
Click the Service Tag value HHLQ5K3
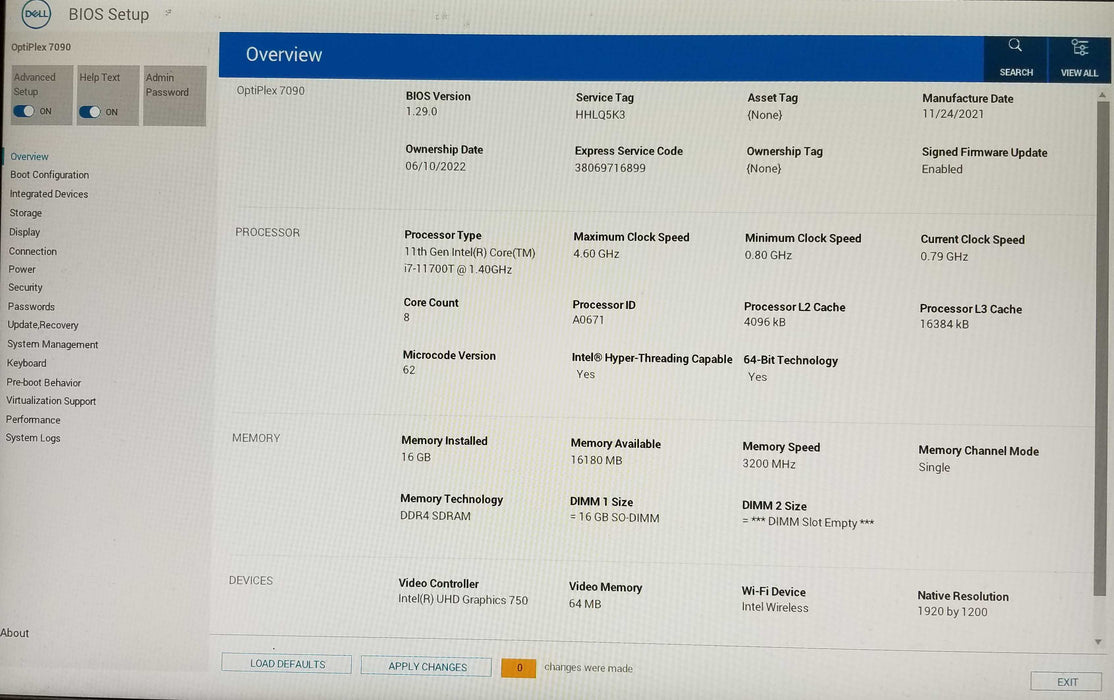pyautogui.click(x=600, y=114)
